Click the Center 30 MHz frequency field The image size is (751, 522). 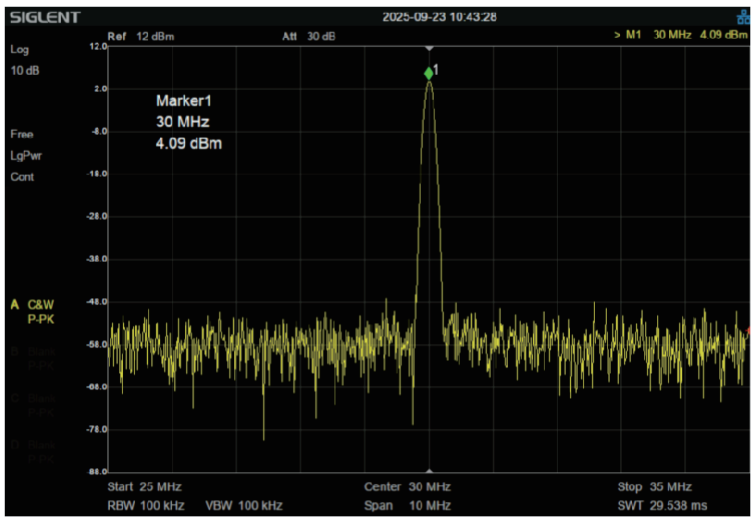click(x=408, y=487)
